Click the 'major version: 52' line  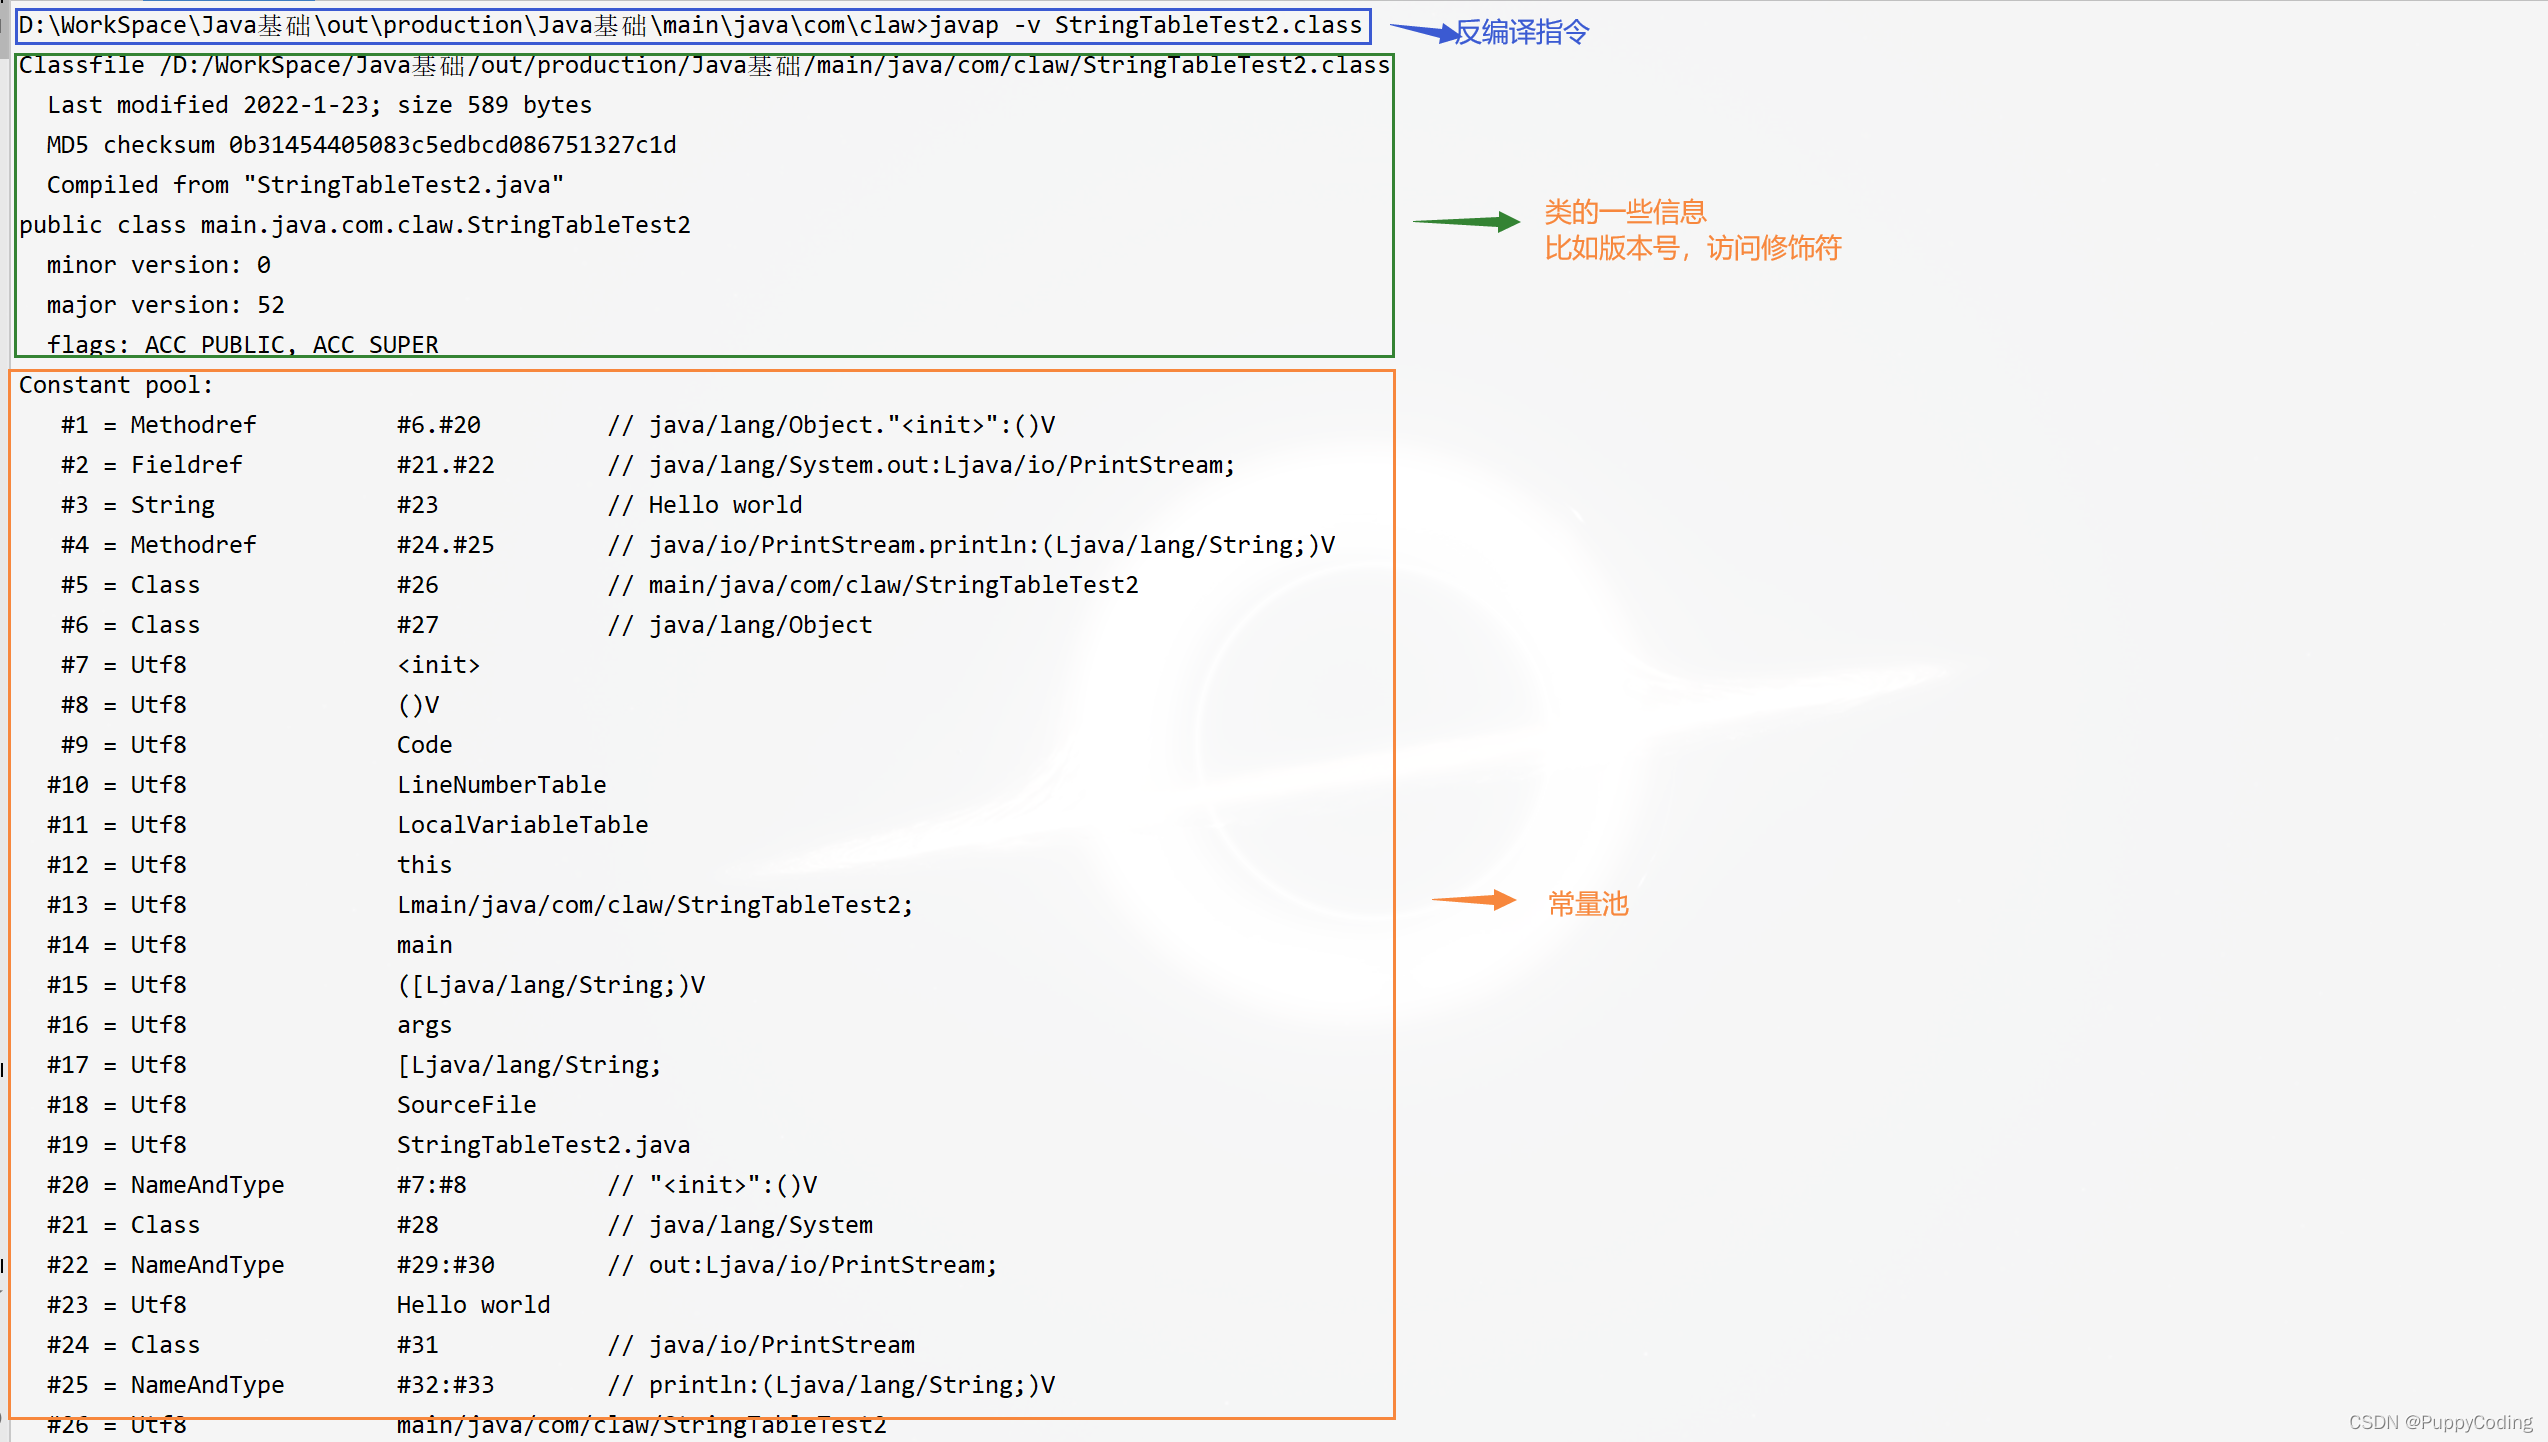(165, 305)
